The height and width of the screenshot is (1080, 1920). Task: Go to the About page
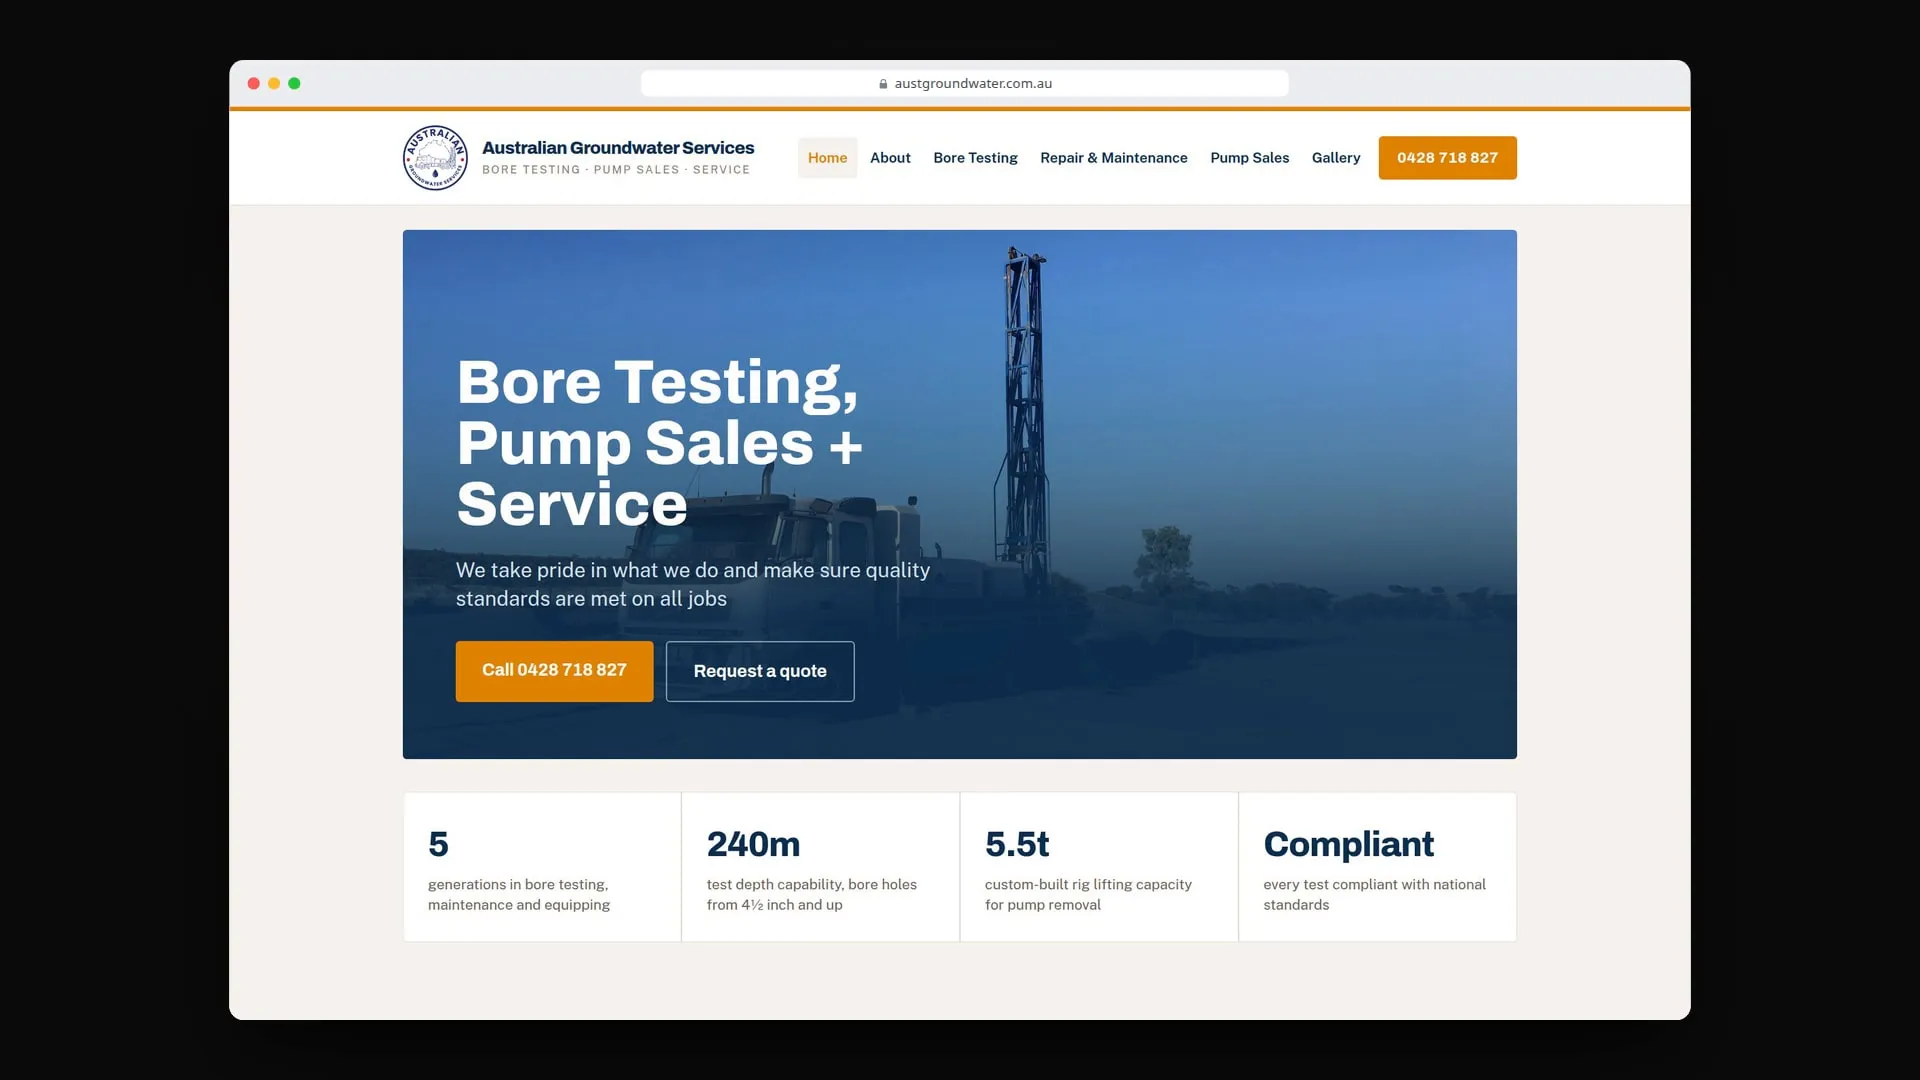(890, 158)
